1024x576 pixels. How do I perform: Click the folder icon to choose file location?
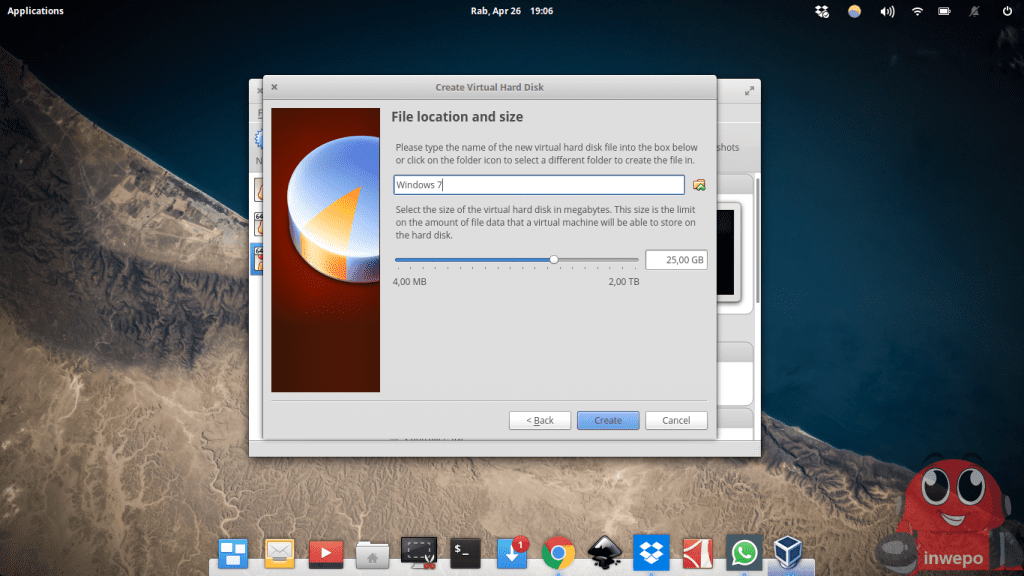699,185
